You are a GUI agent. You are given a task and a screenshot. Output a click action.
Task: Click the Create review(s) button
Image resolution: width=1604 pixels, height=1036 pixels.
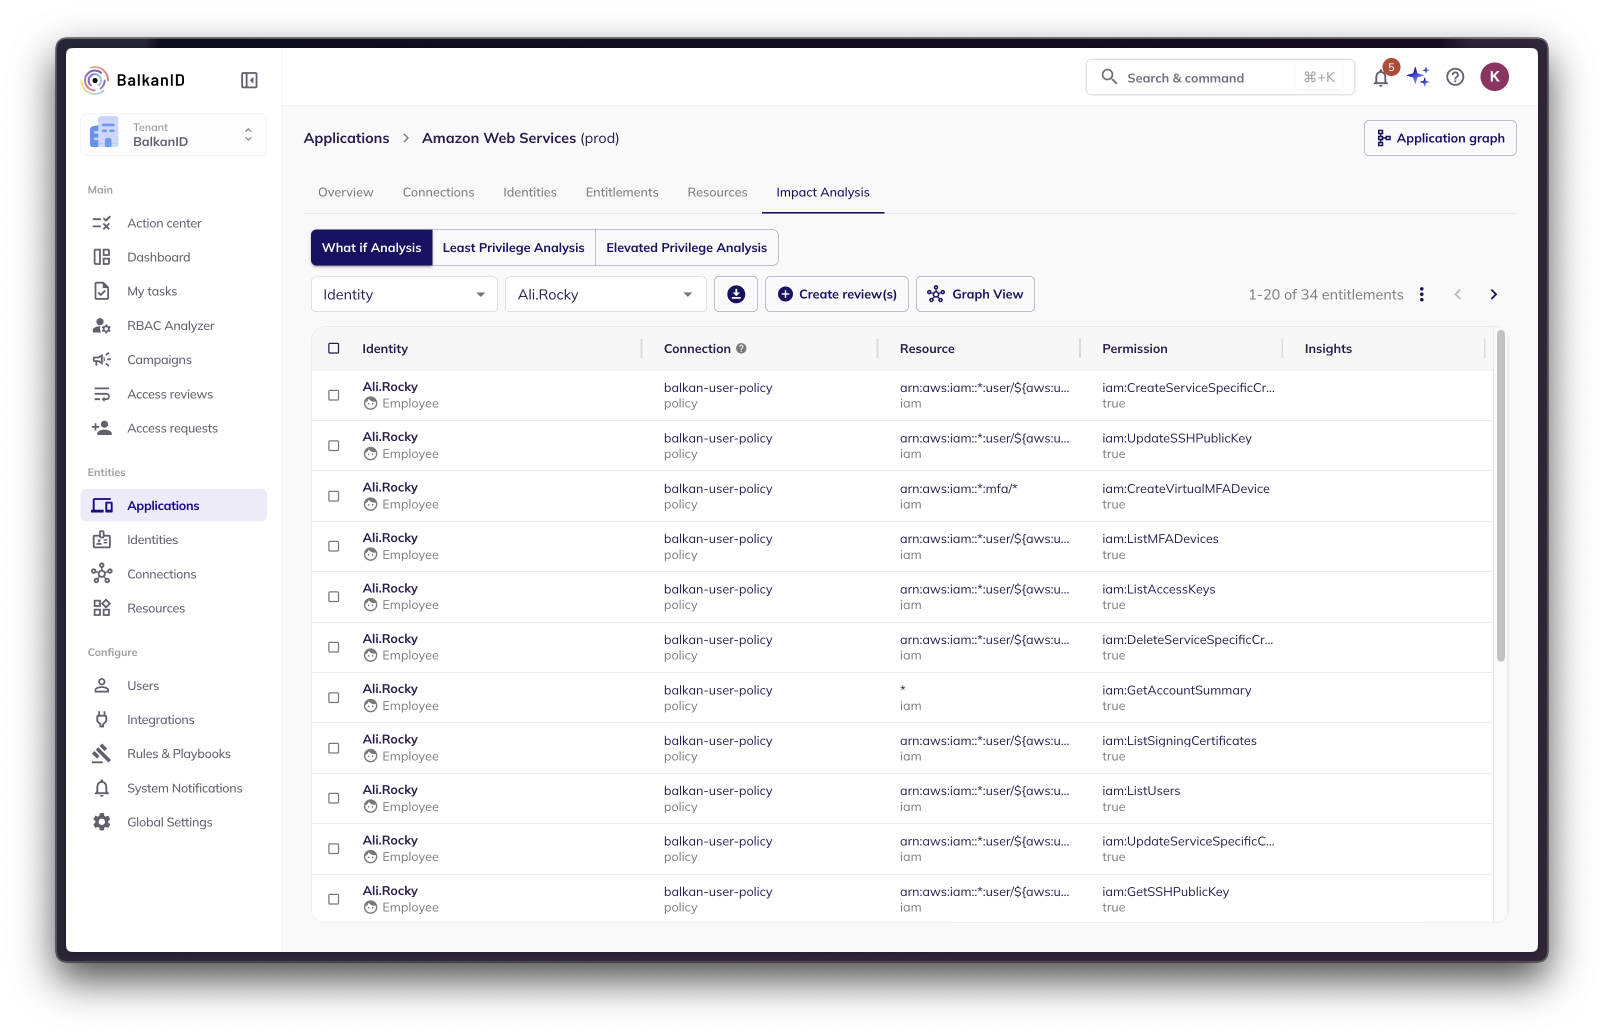(837, 294)
